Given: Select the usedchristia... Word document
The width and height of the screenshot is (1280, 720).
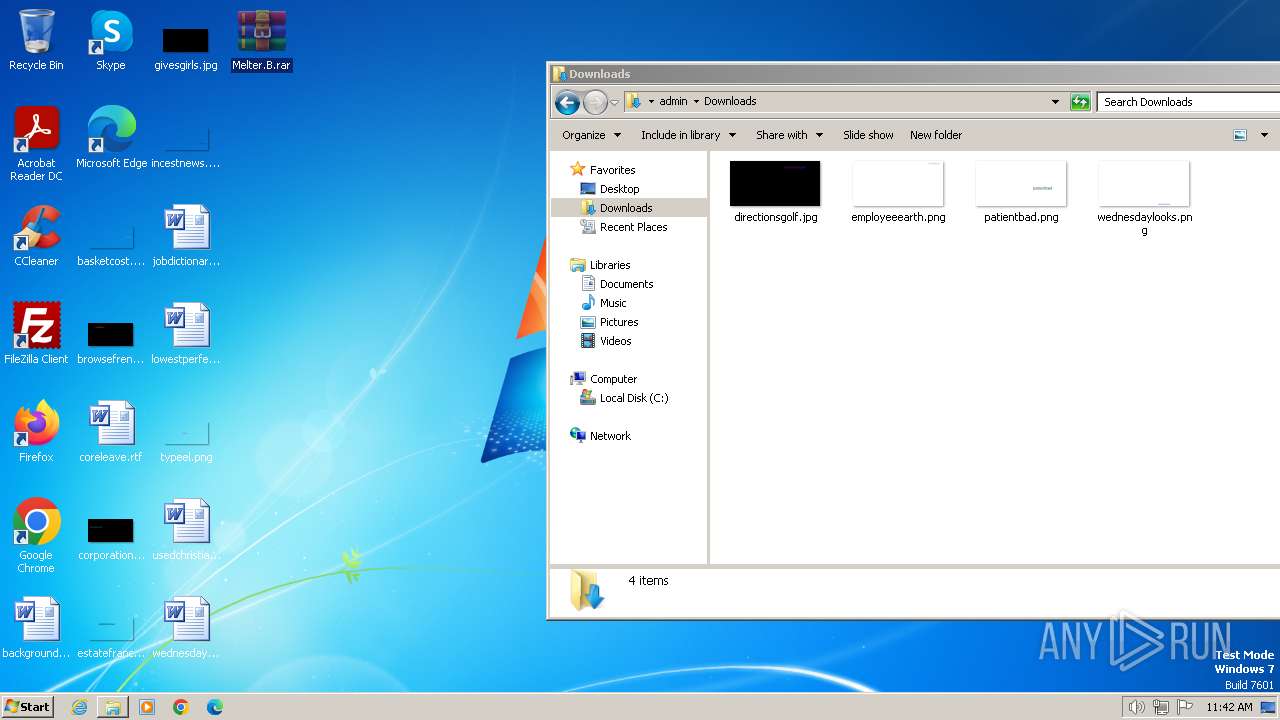Looking at the screenshot, I should 186,530.
